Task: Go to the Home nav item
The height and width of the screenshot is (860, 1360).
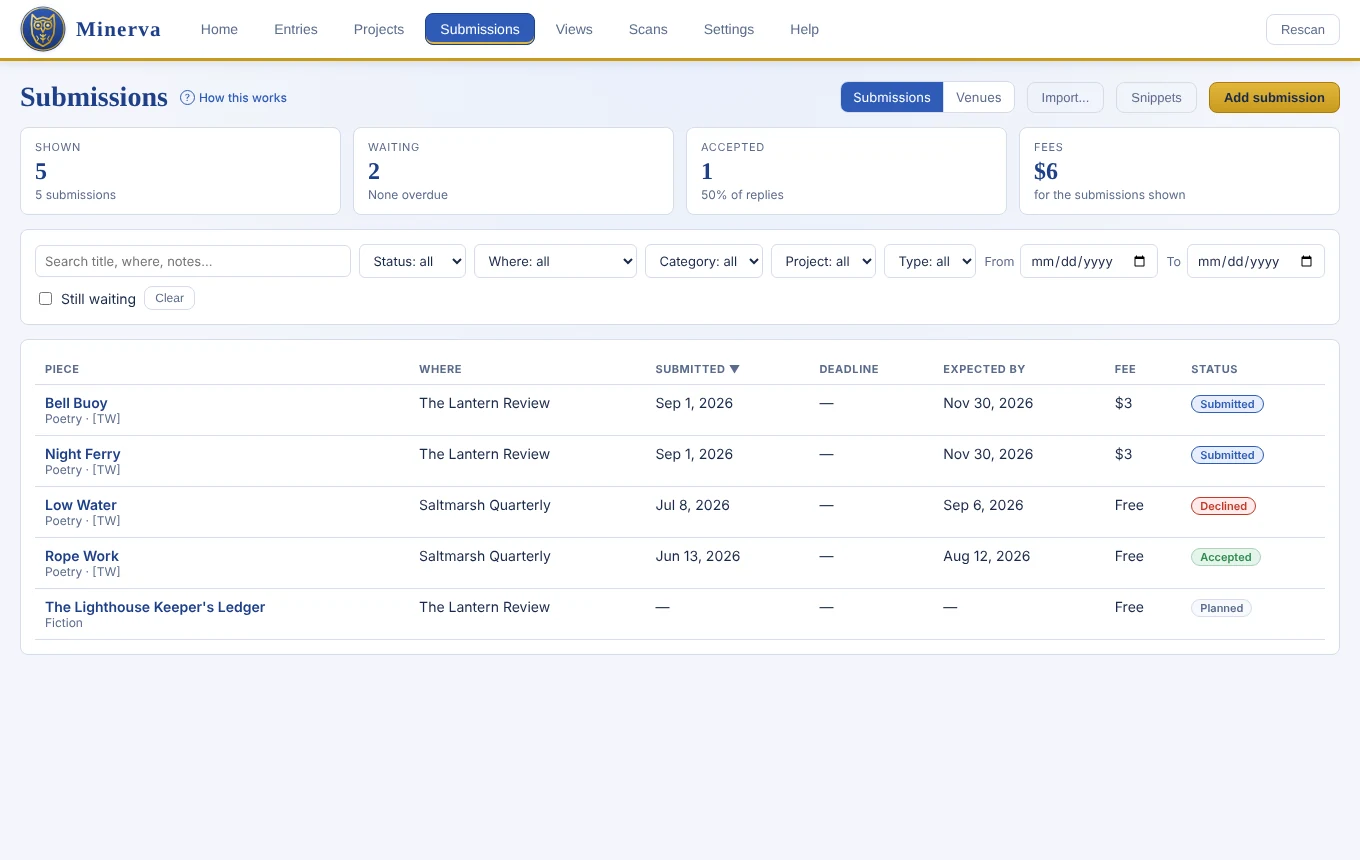Action: click(x=219, y=29)
